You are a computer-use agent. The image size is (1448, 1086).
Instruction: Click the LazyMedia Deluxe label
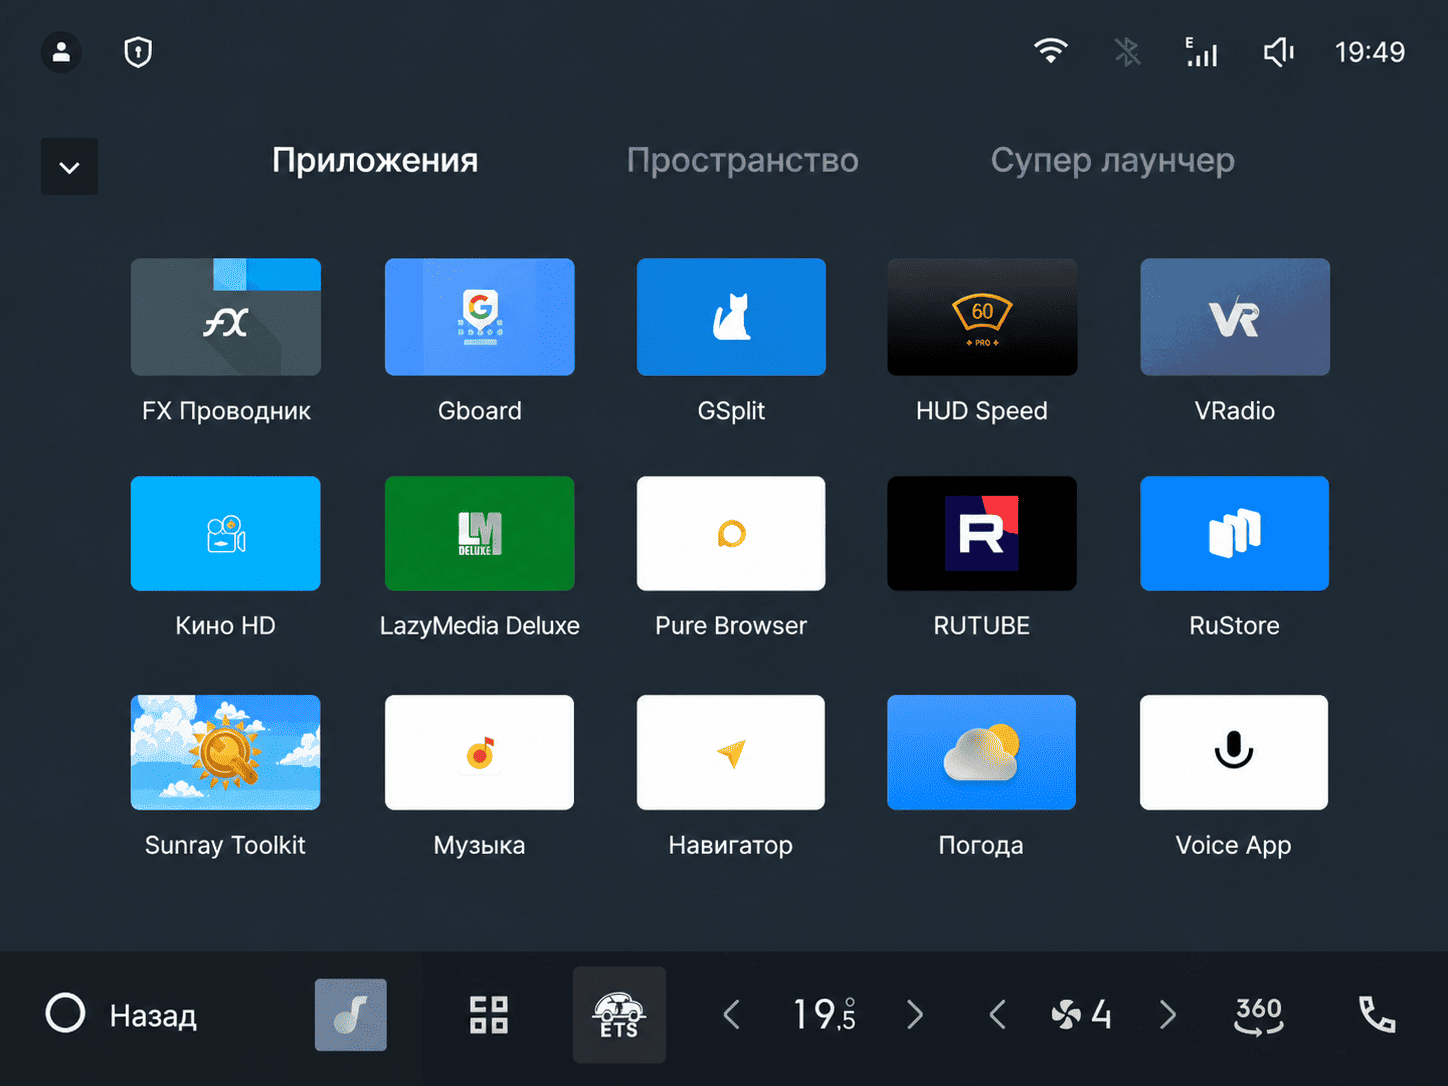[x=480, y=626]
